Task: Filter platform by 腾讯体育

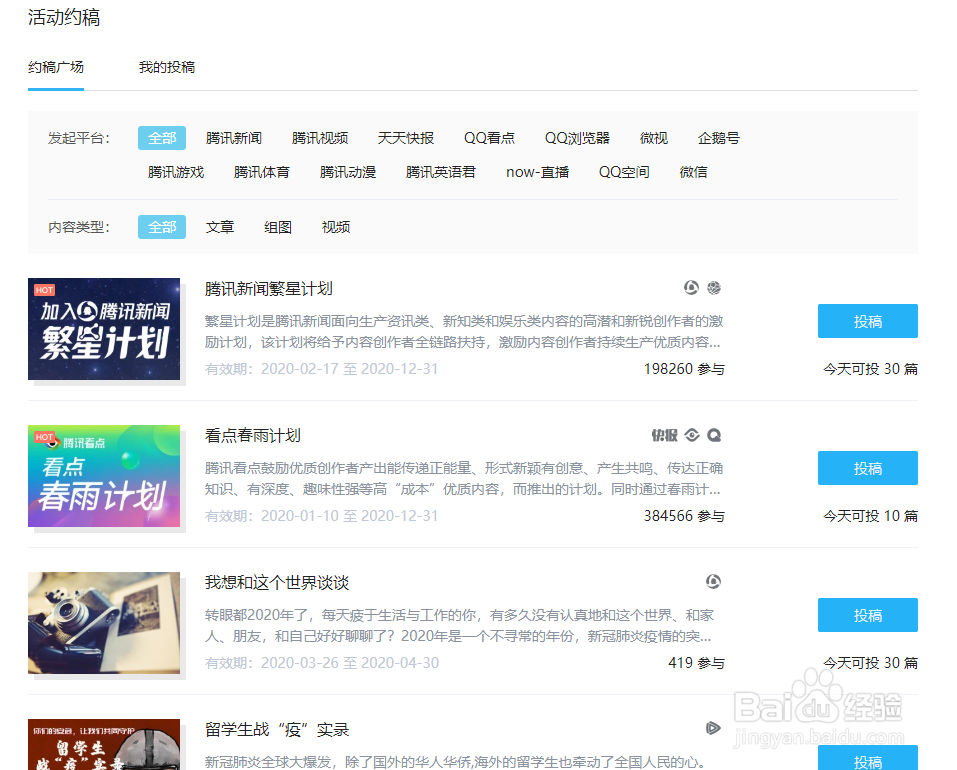Action: click(x=262, y=172)
